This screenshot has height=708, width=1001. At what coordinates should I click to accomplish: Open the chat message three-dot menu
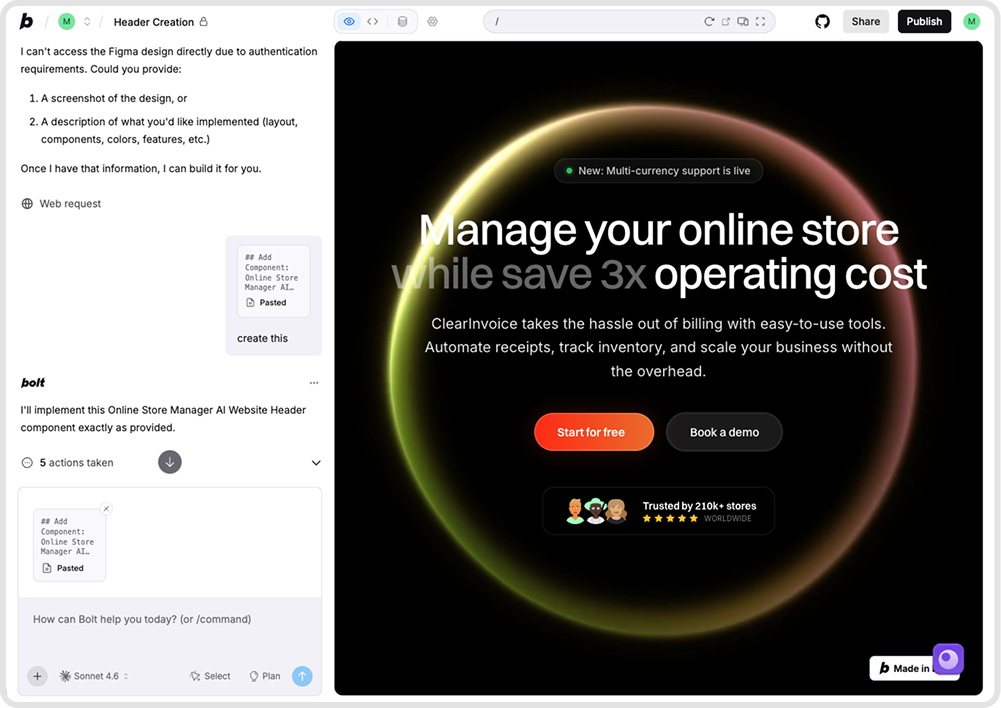coord(314,383)
